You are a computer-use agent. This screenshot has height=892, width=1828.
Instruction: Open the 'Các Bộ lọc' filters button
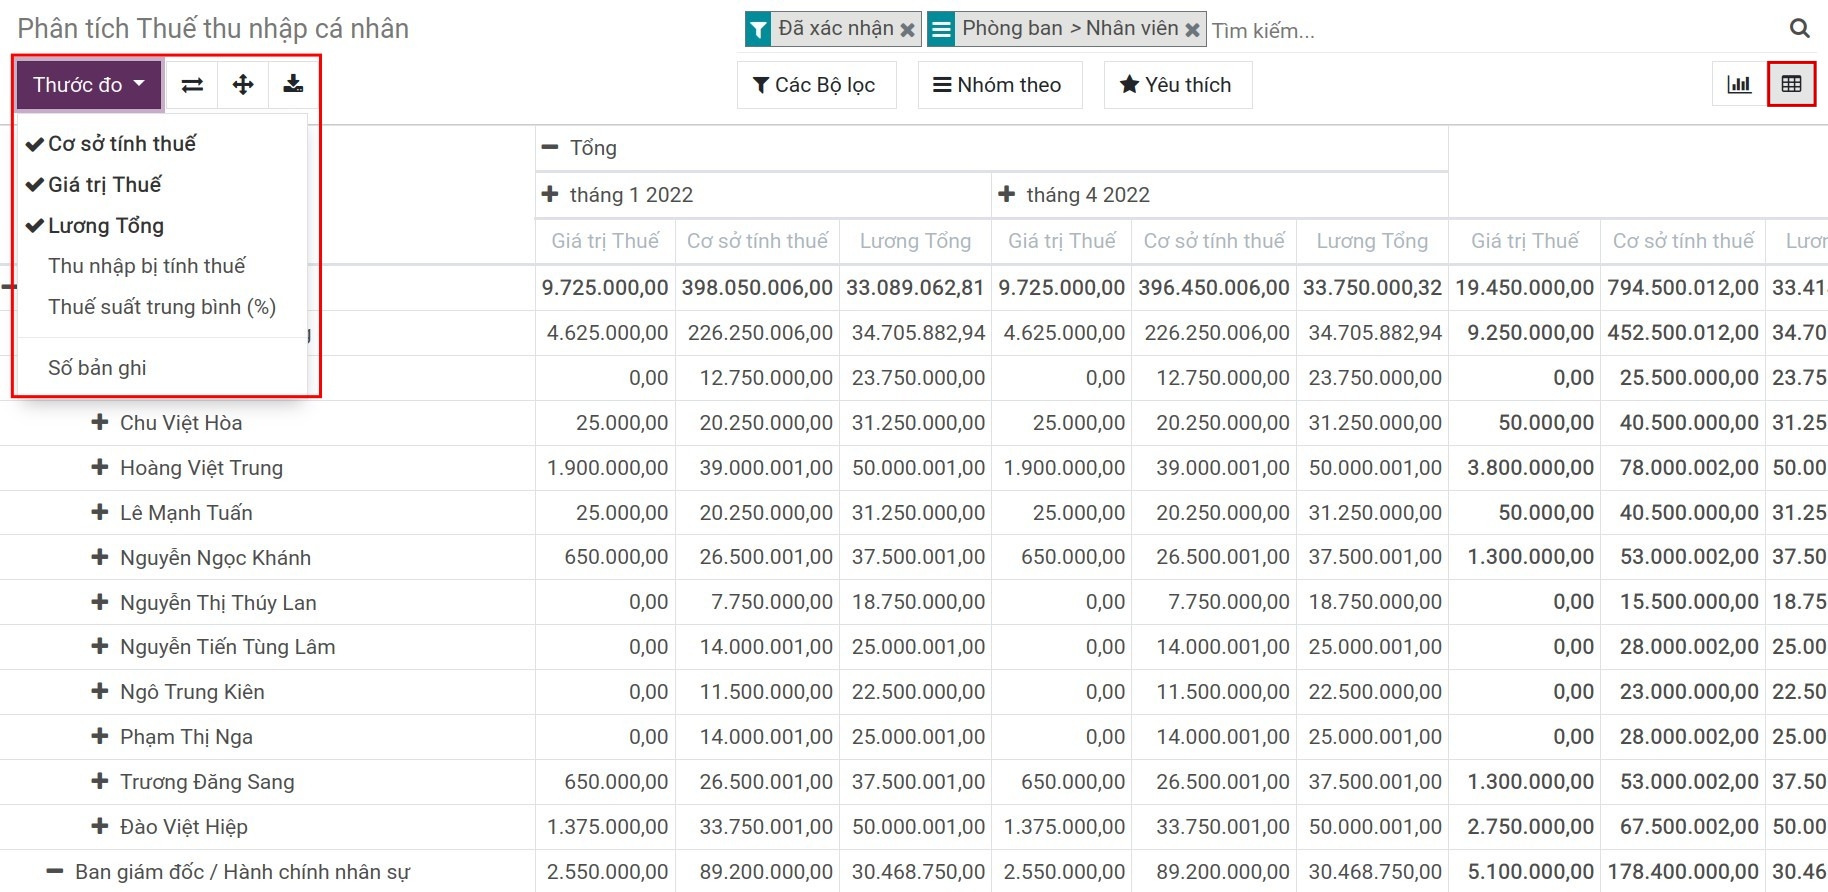tap(815, 85)
